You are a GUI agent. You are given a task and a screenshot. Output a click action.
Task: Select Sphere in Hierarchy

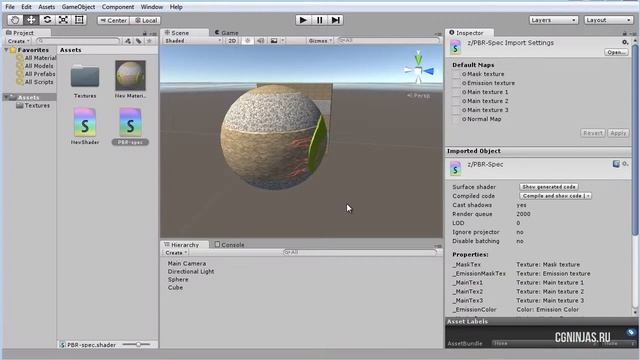178,280
